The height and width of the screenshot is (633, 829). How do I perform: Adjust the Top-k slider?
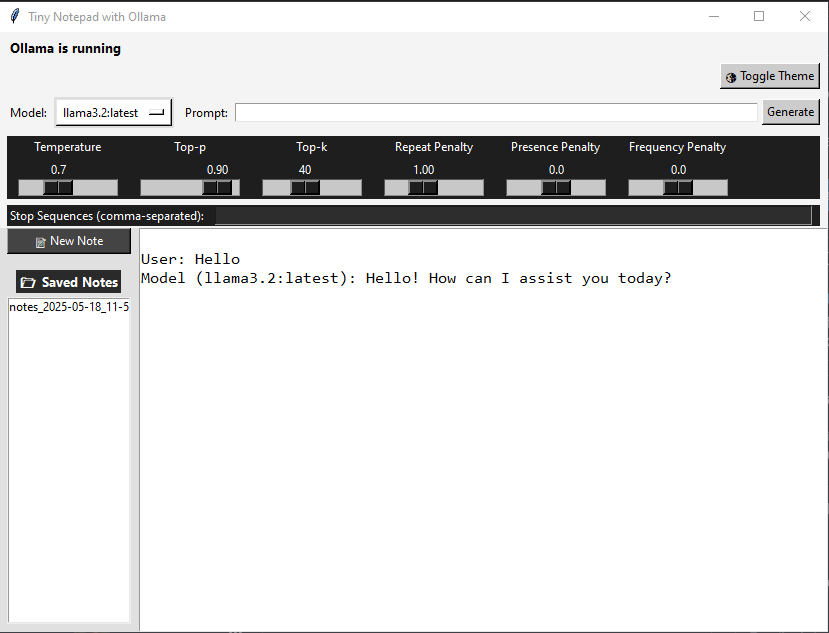(312, 187)
